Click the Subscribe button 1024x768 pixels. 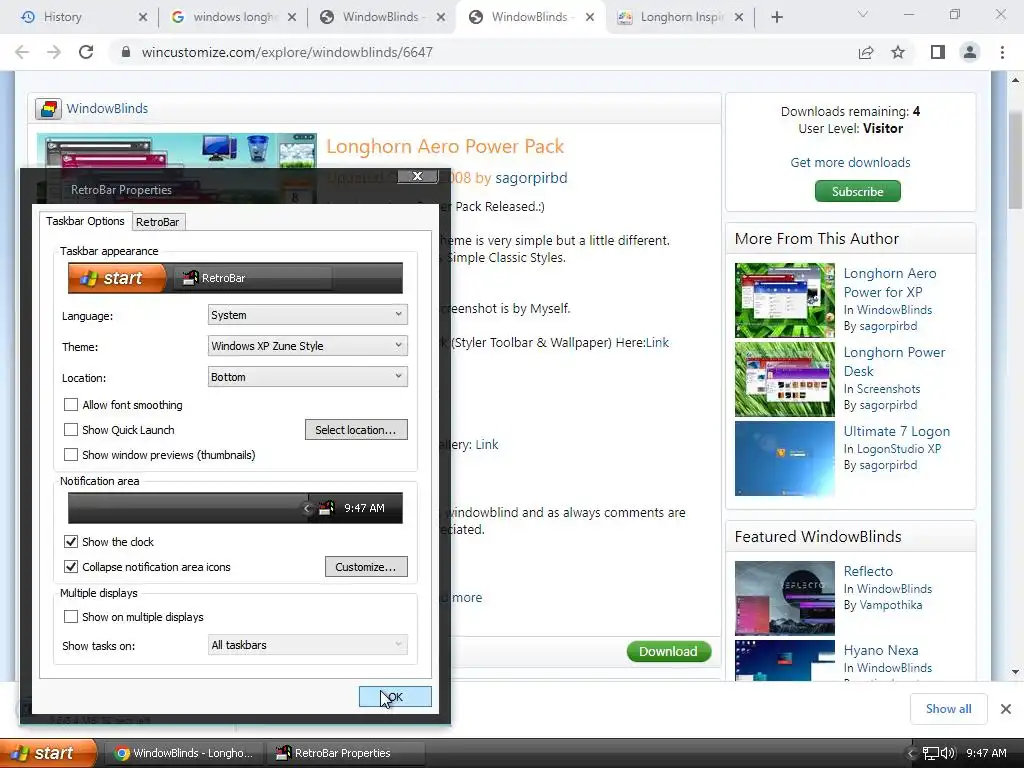pos(857,191)
